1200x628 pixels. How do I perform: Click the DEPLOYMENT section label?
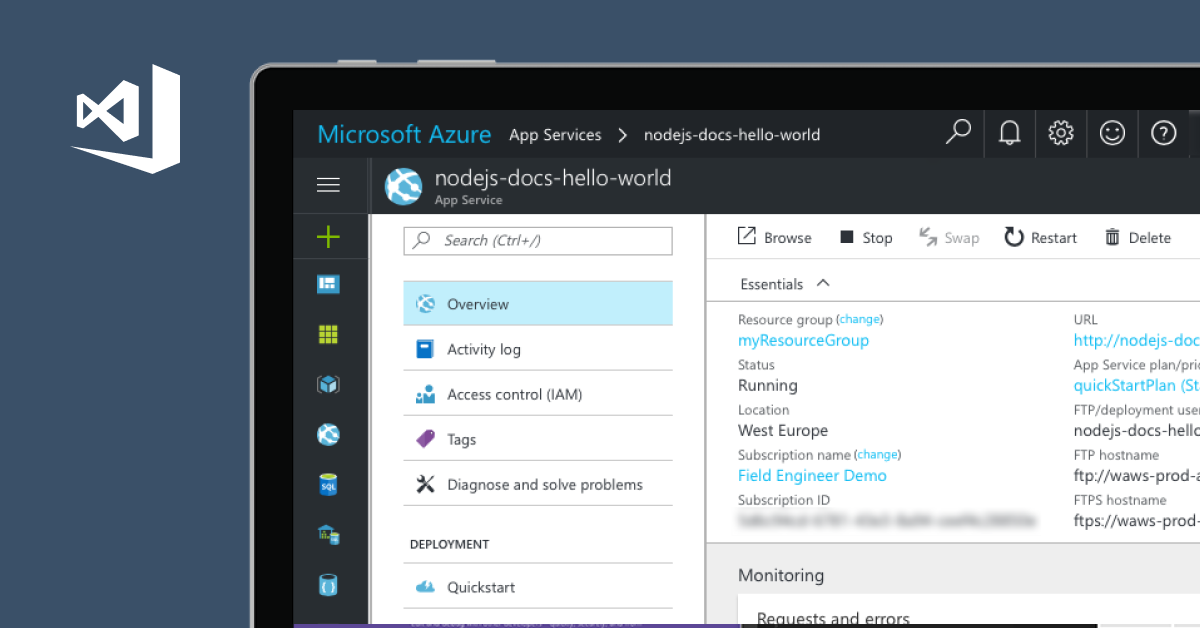[x=449, y=545]
